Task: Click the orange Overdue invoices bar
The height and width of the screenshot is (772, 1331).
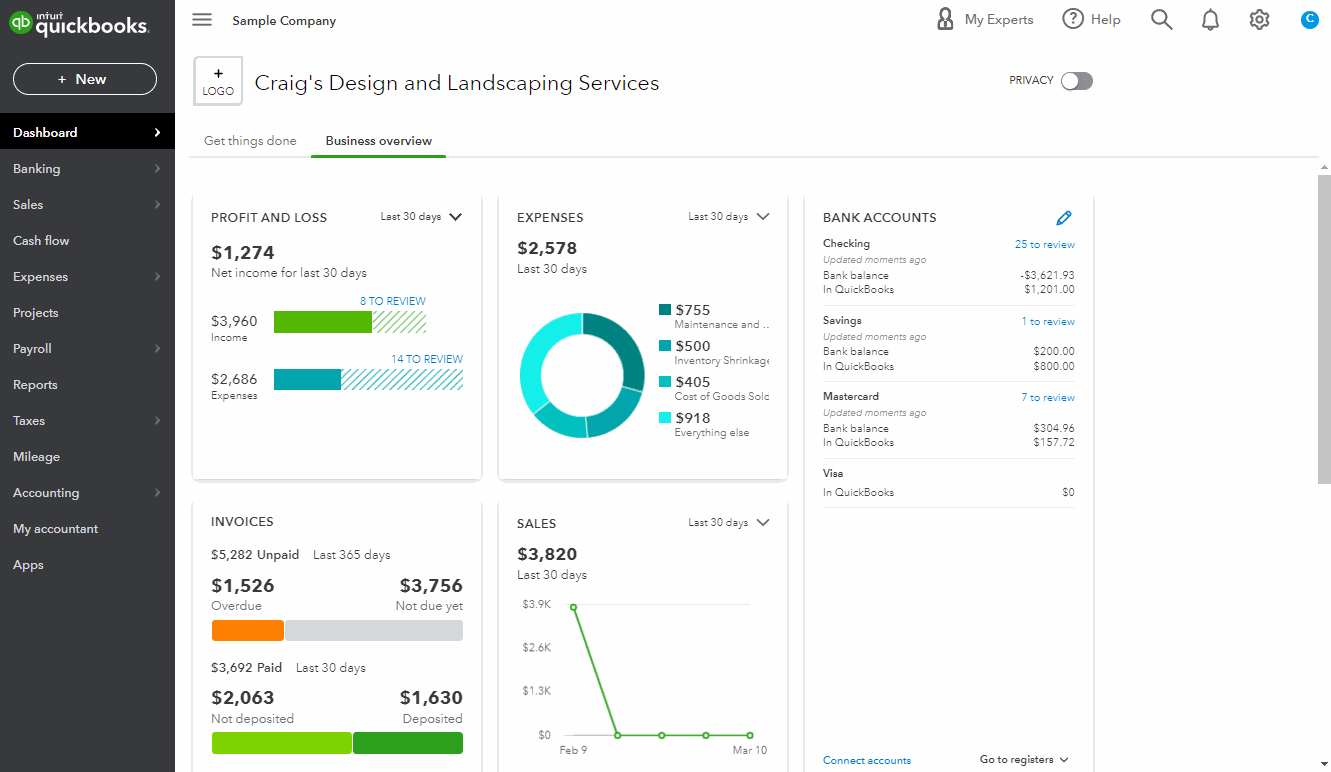Action: click(248, 630)
